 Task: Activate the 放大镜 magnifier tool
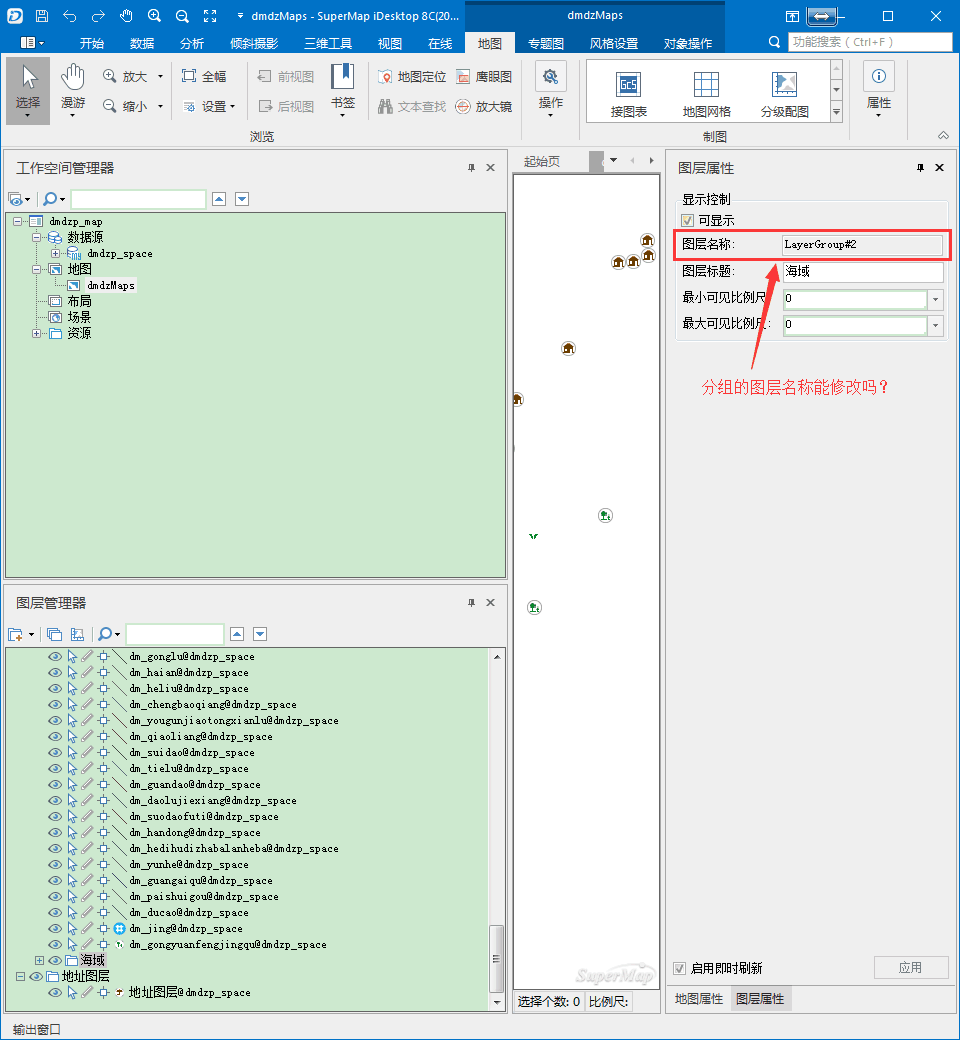pyautogui.click(x=484, y=106)
